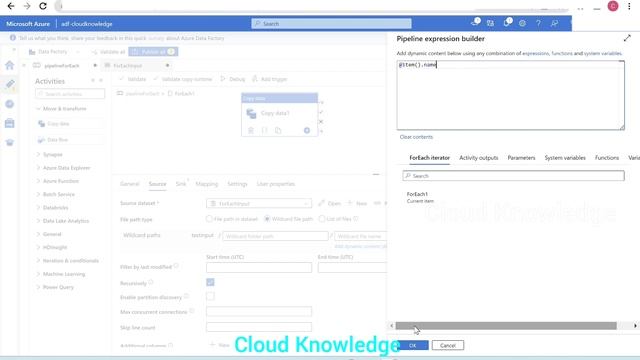Open the browser profile avatar
640x360 pixels.
point(613,6)
